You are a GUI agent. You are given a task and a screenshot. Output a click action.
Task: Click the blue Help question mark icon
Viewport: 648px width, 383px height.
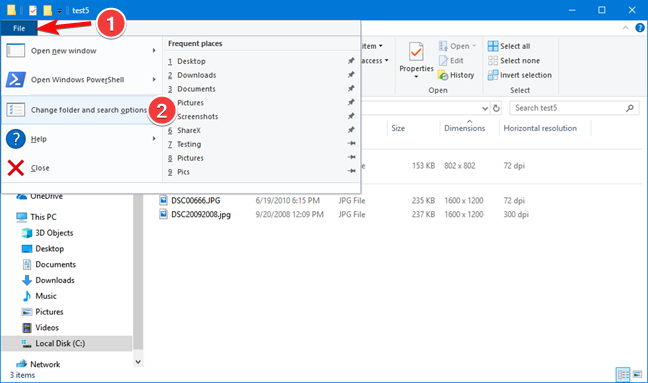pyautogui.click(x=16, y=139)
